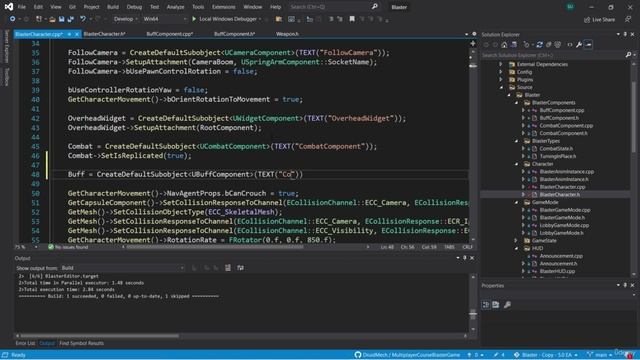The width and height of the screenshot is (640, 360).
Task: Click Collapse All icon in Solution Explorer
Action: (549, 44)
